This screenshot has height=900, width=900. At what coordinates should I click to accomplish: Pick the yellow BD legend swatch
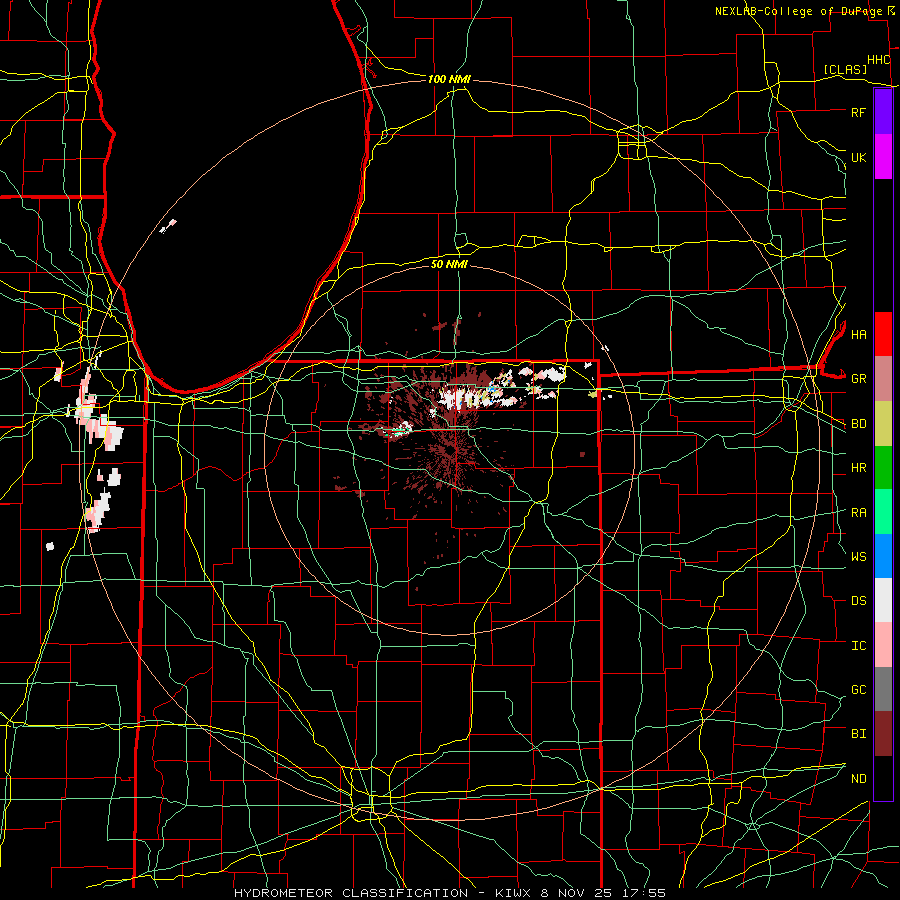(883, 424)
